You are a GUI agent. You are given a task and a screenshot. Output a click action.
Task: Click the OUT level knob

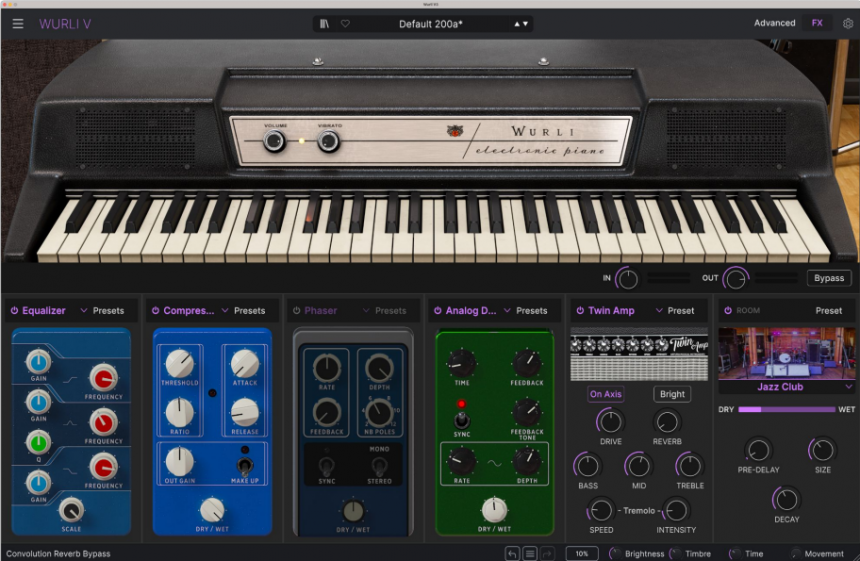[x=735, y=279]
